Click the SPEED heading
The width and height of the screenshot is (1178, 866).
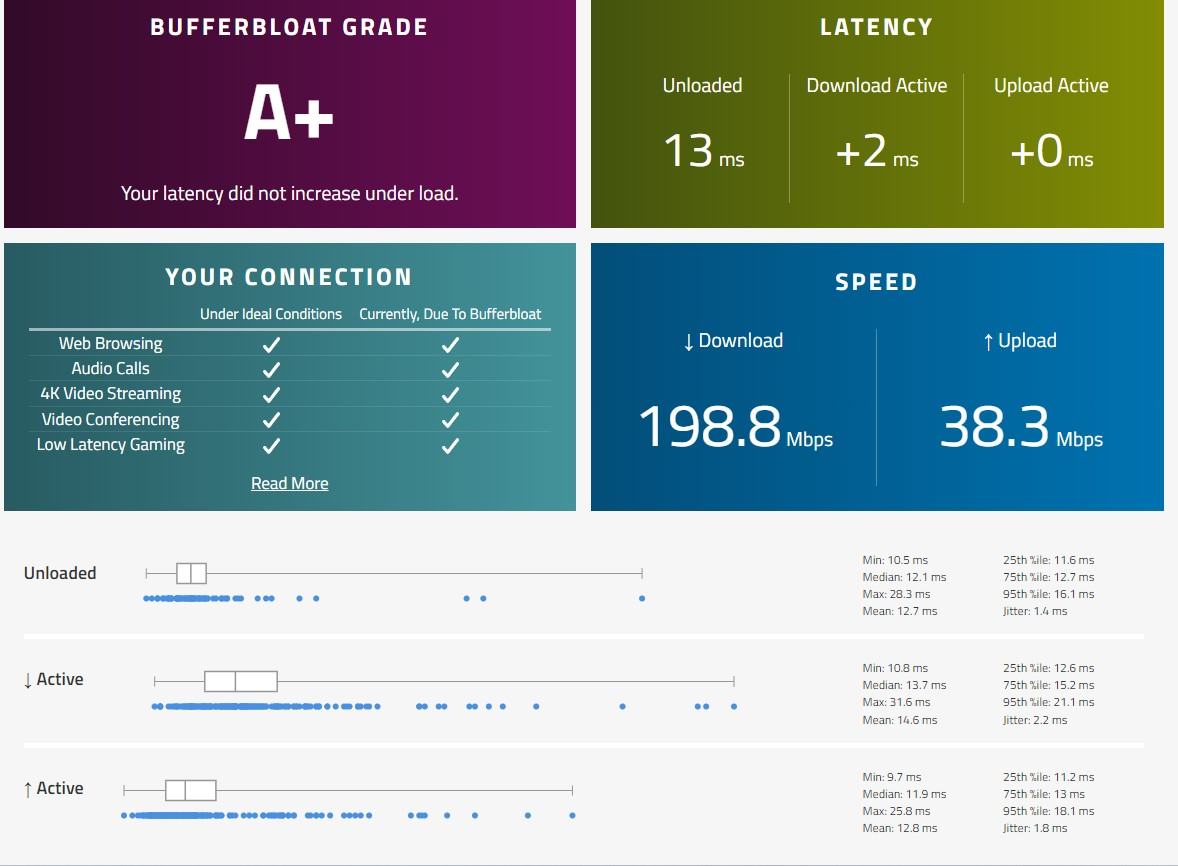(877, 282)
